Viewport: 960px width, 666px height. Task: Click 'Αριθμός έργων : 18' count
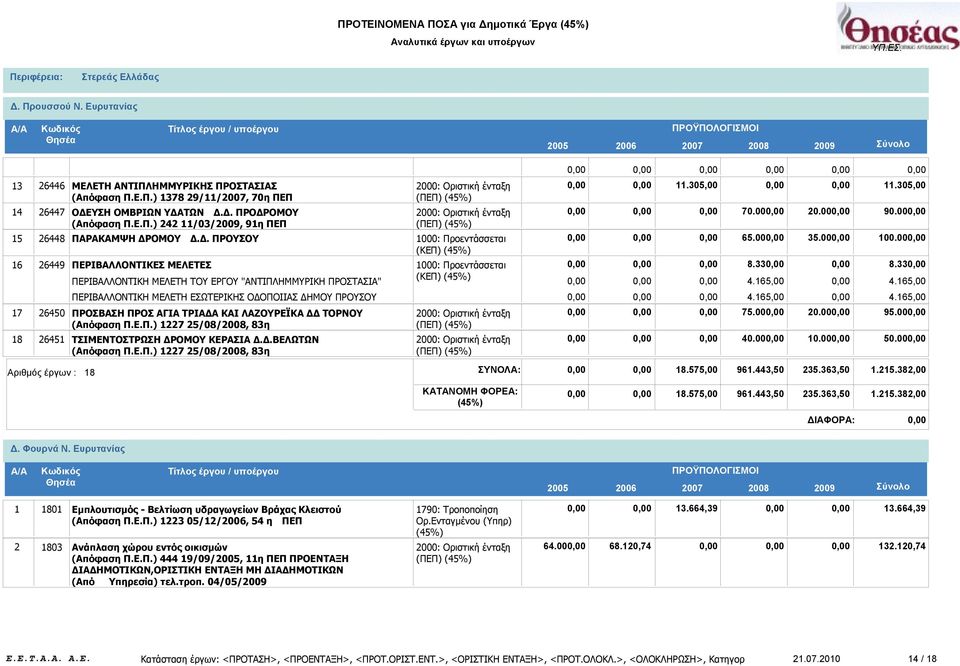[51, 372]
